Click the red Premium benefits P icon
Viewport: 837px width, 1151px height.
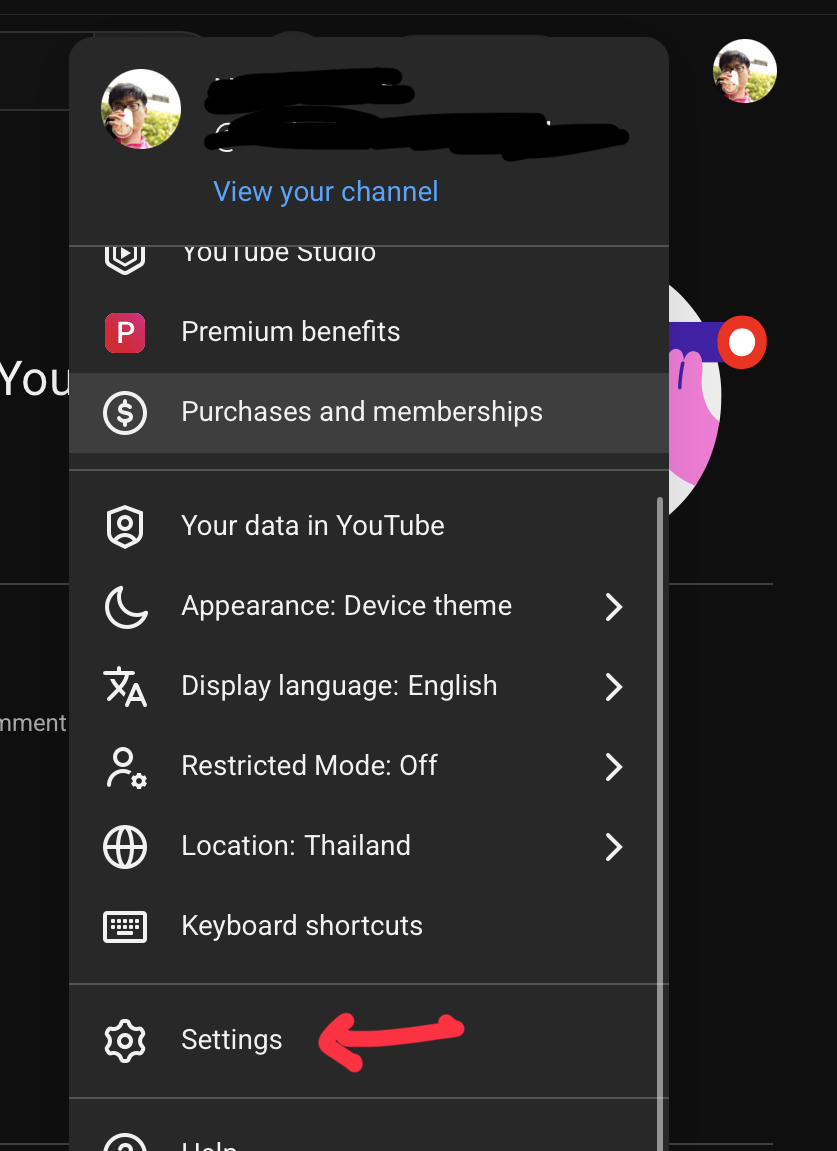(125, 332)
